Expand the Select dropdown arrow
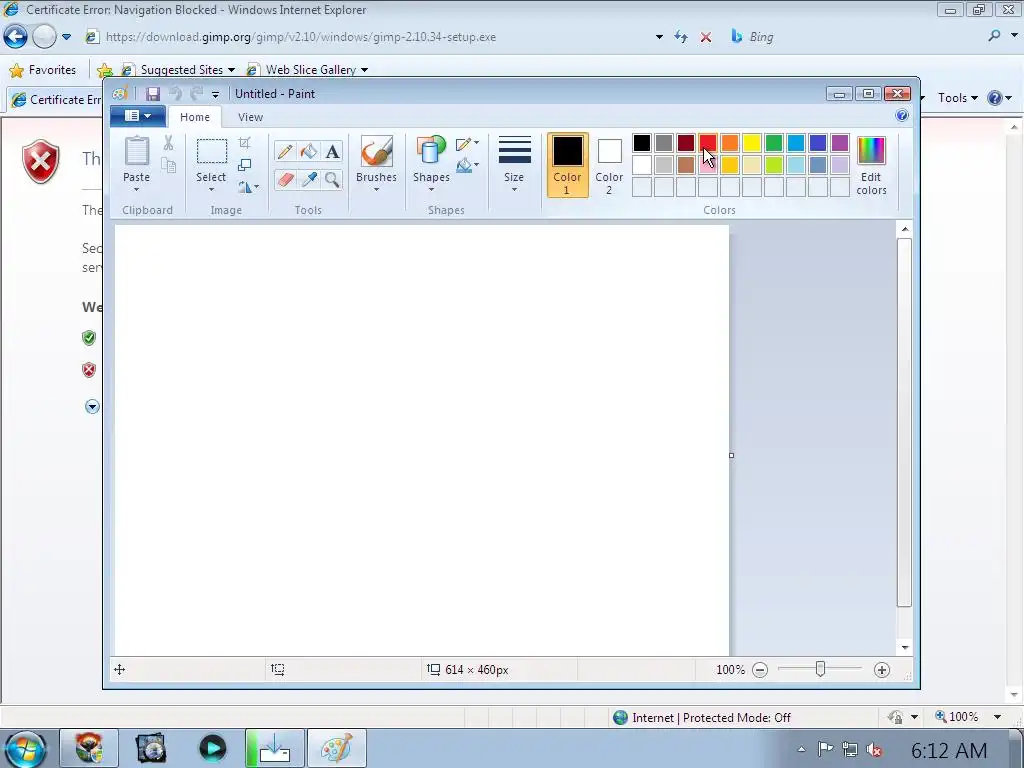This screenshot has width=1024, height=768. (x=212, y=190)
